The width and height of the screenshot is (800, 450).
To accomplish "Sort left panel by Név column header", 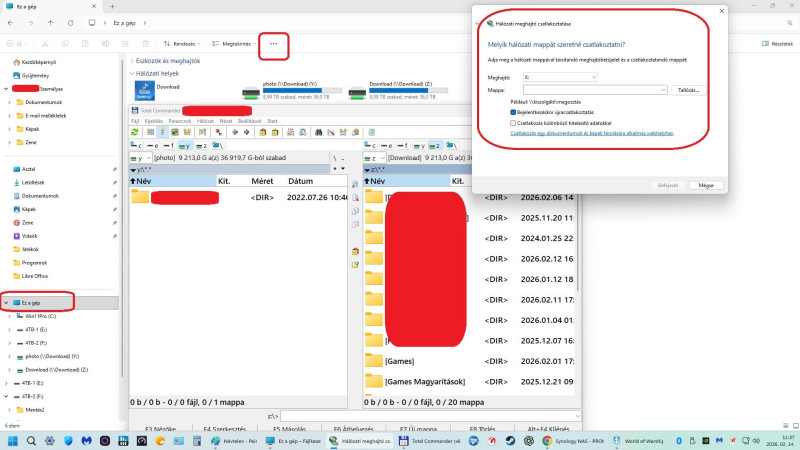I will (x=172, y=181).
